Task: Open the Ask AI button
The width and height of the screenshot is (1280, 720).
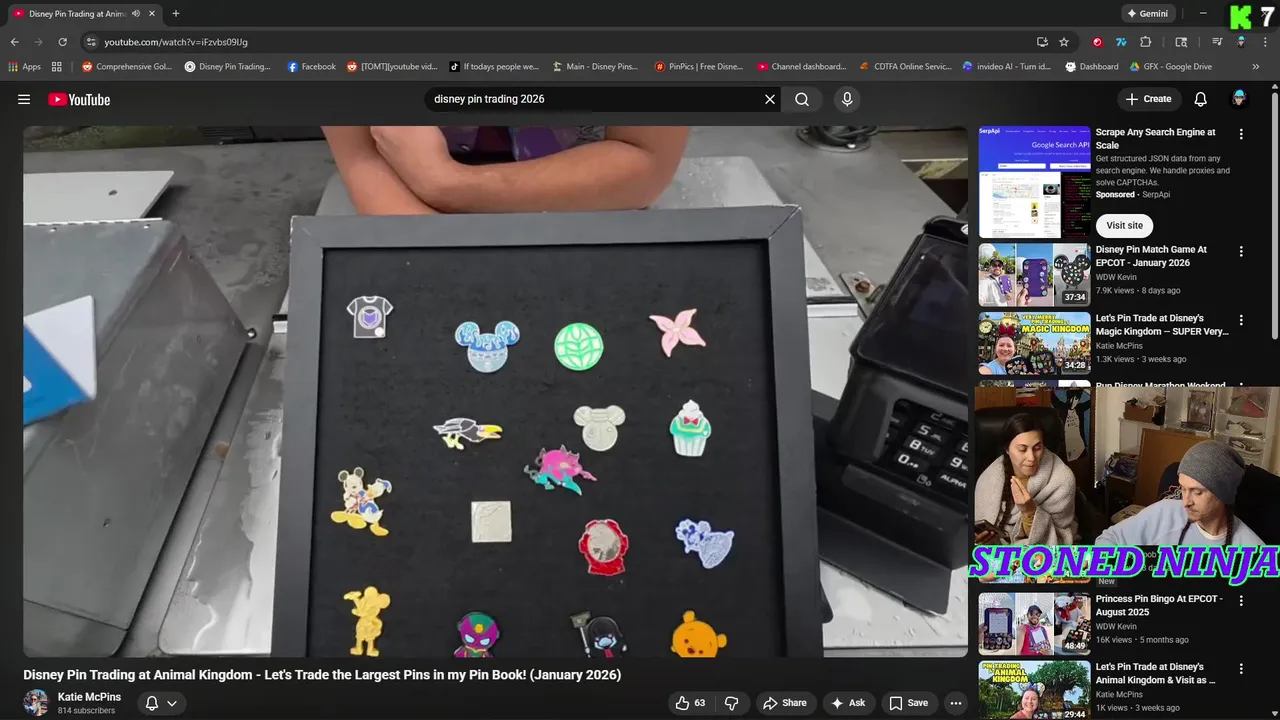Action: click(x=848, y=703)
